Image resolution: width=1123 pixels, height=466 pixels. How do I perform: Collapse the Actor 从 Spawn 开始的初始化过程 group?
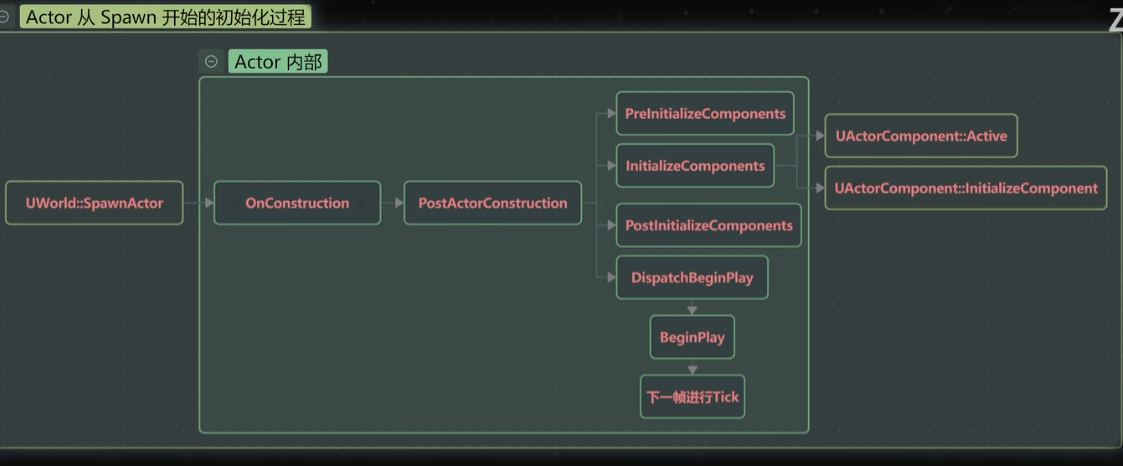pyautogui.click(x=4, y=17)
